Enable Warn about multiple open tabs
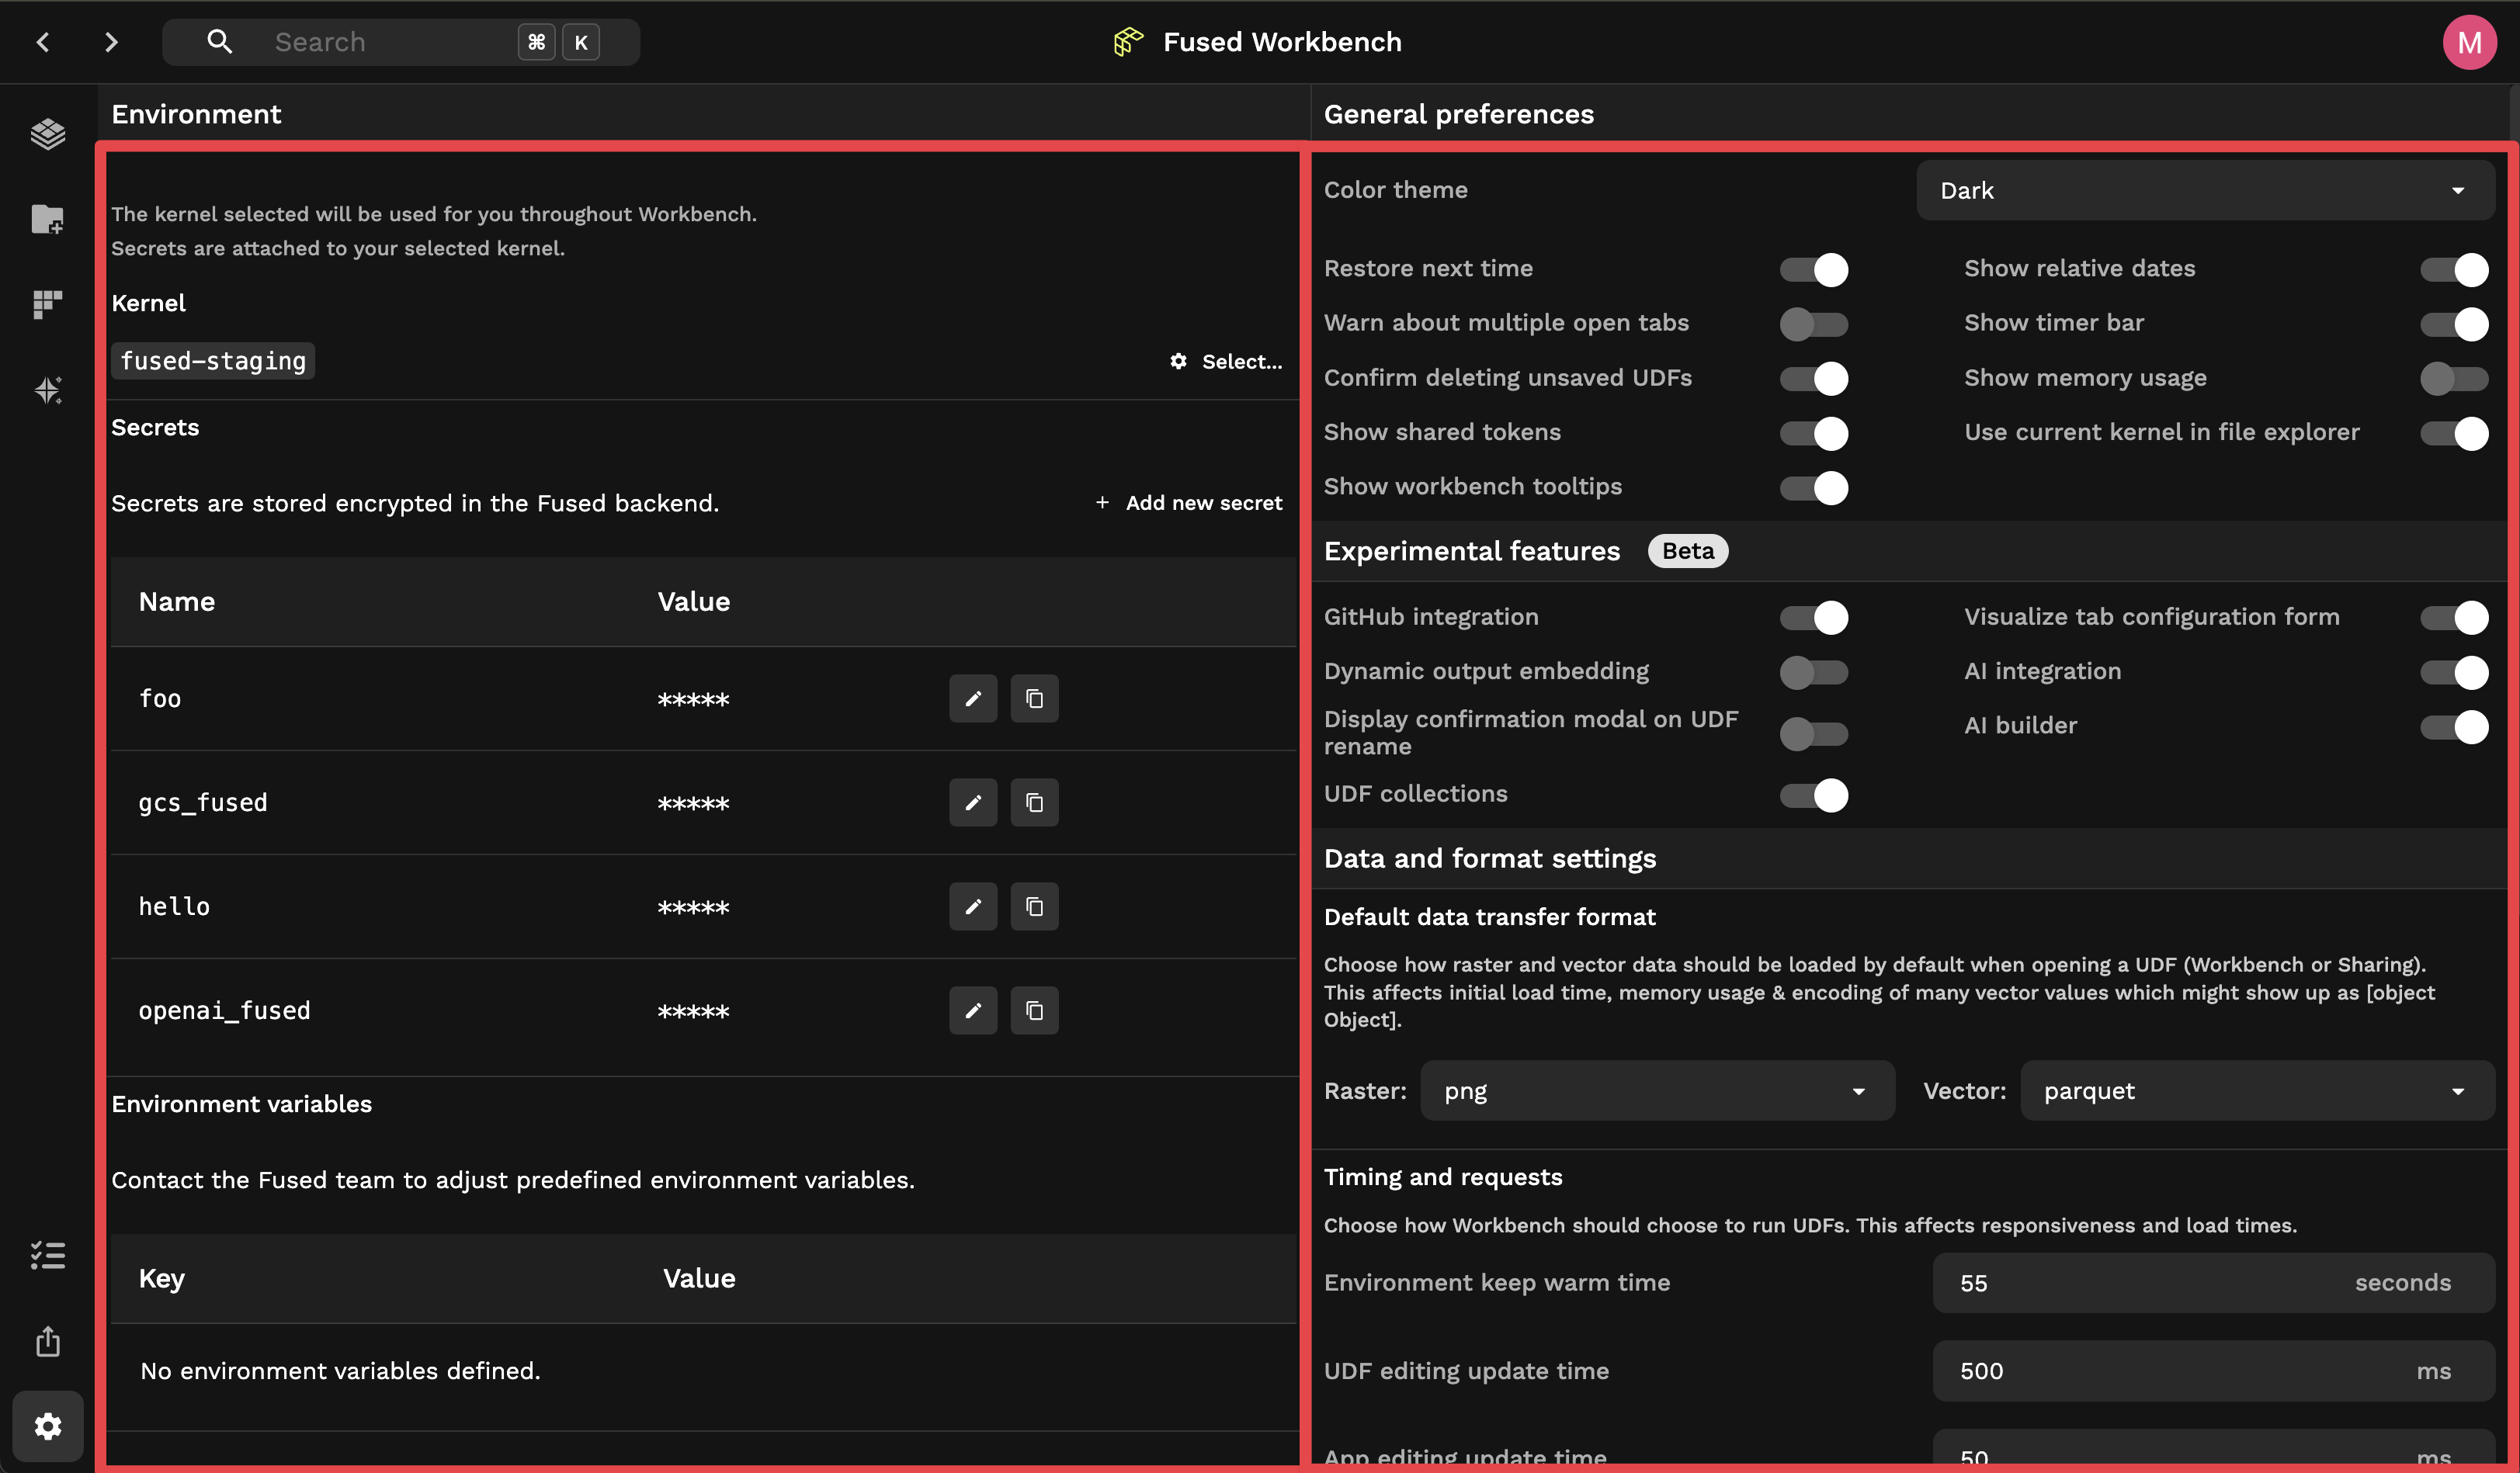The image size is (2520, 1473). pos(1813,324)
